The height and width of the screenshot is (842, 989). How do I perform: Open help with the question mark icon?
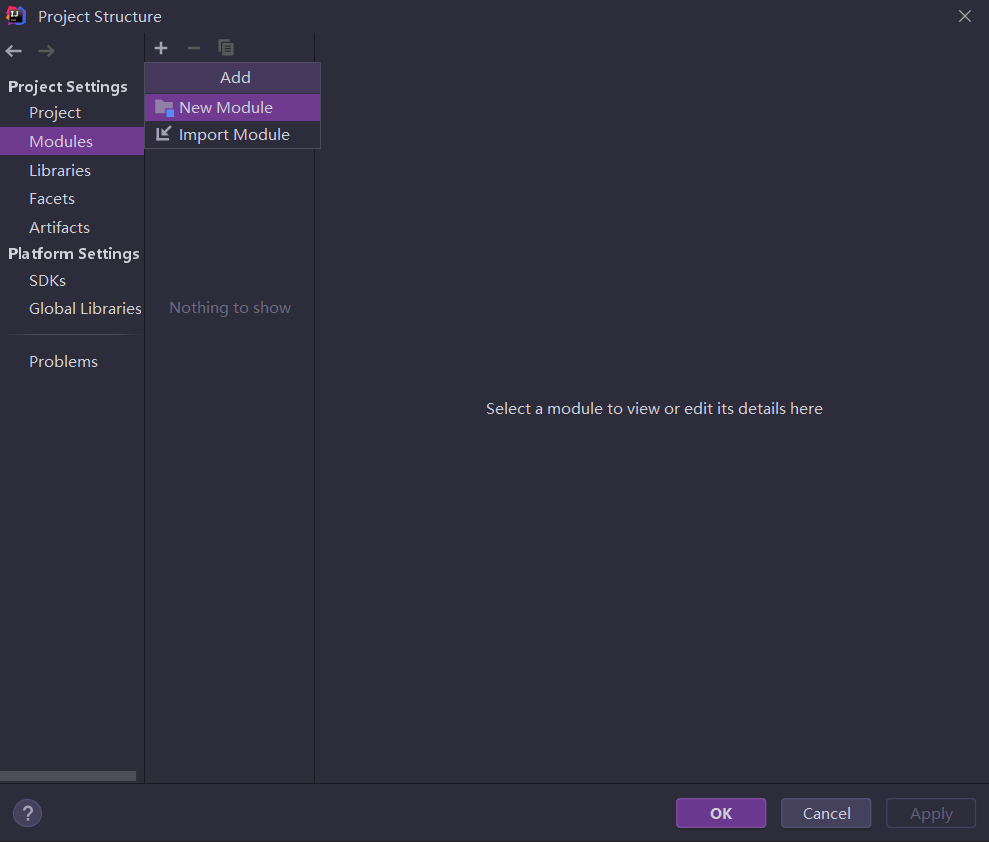(28, 813)
